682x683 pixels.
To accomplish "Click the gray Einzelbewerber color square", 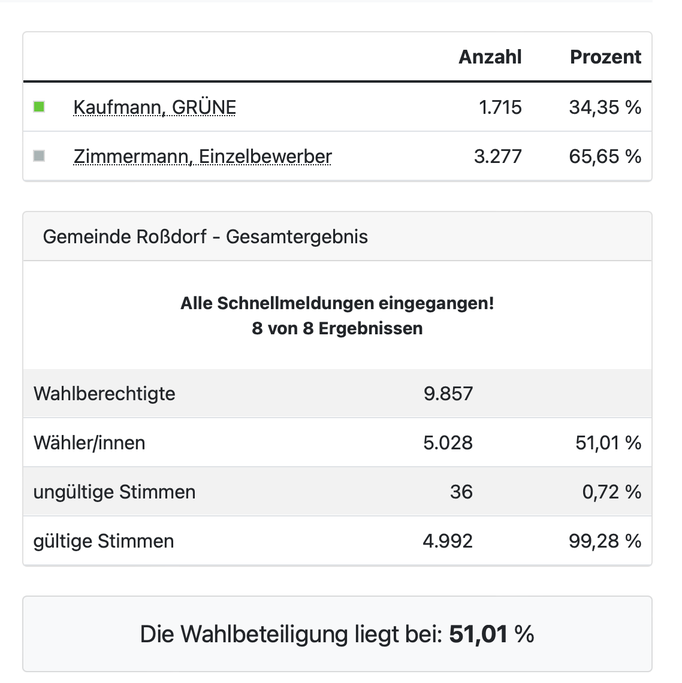I will tap(39, 156).
